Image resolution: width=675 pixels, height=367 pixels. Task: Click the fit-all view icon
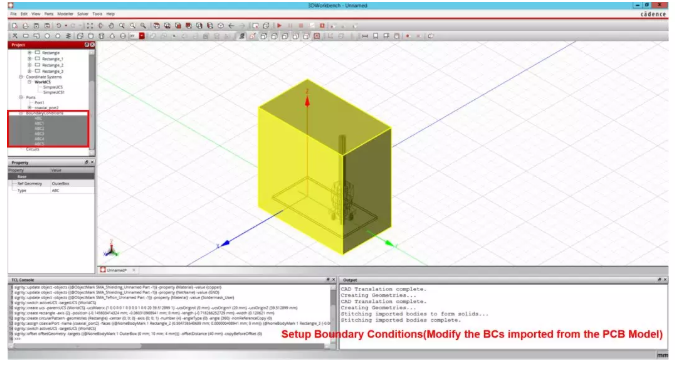tap(90, 26)
